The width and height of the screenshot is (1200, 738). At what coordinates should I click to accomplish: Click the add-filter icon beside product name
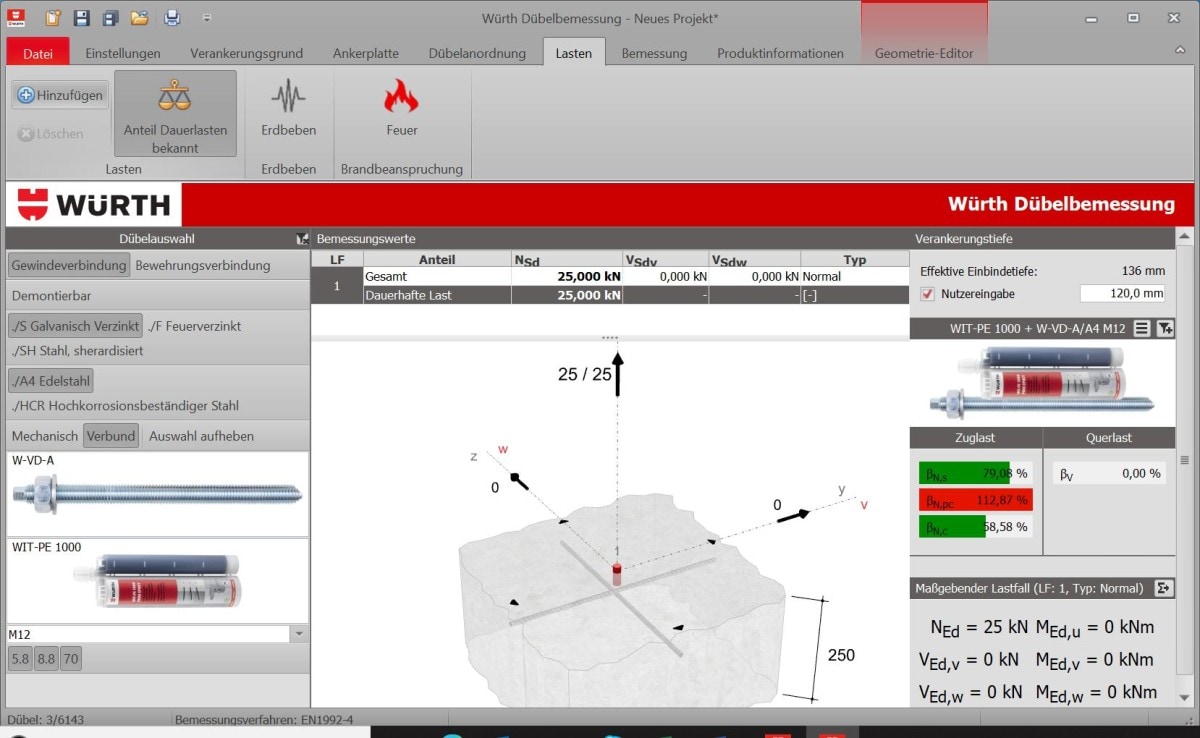coord(1165,328)
